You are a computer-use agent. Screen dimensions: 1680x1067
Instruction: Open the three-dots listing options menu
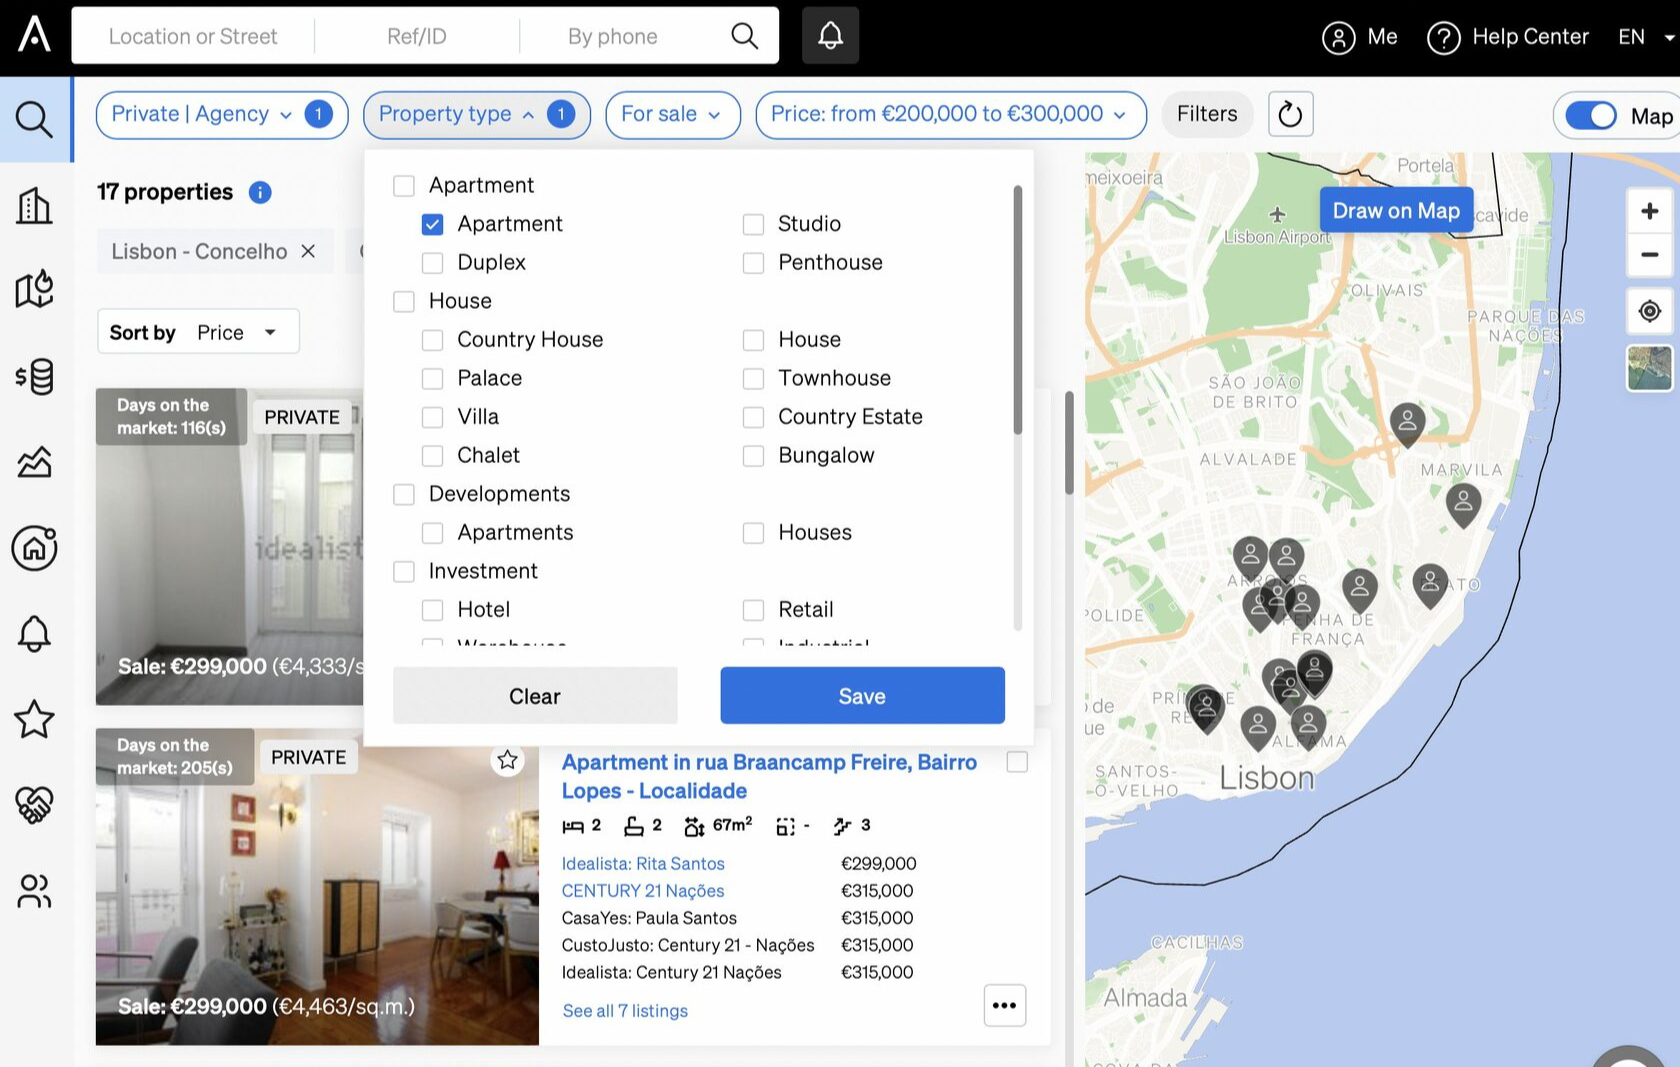click(1004, 1005)
